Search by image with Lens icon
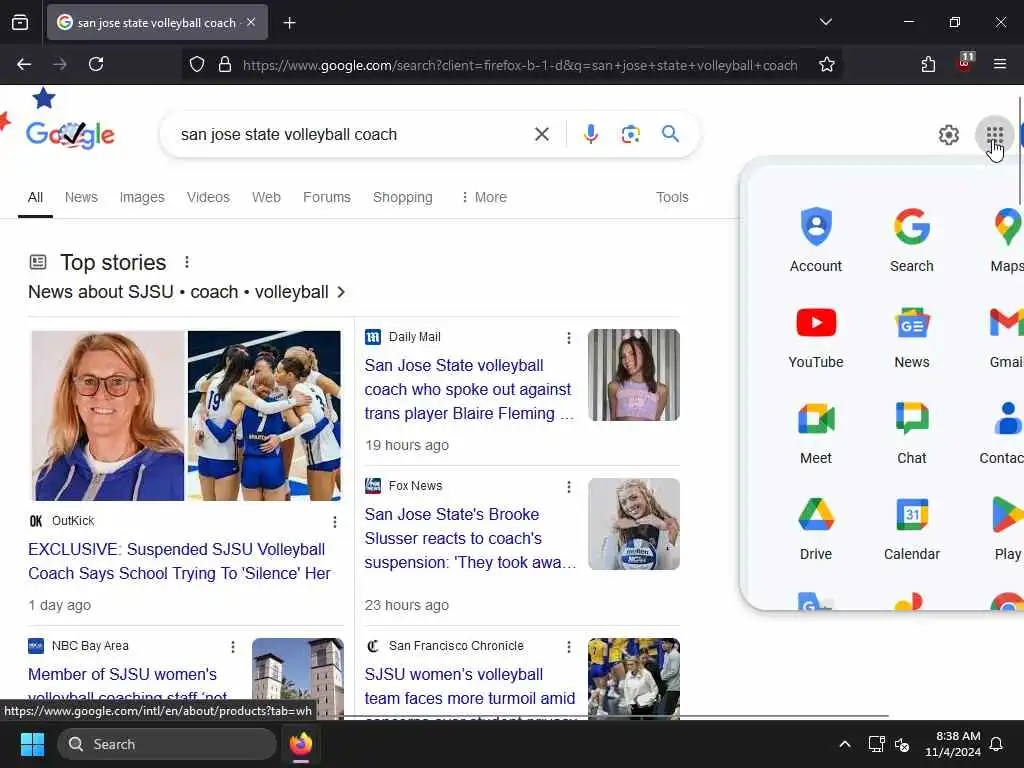1024x768 pixels. pyautogui.click(x=630, y=134)
